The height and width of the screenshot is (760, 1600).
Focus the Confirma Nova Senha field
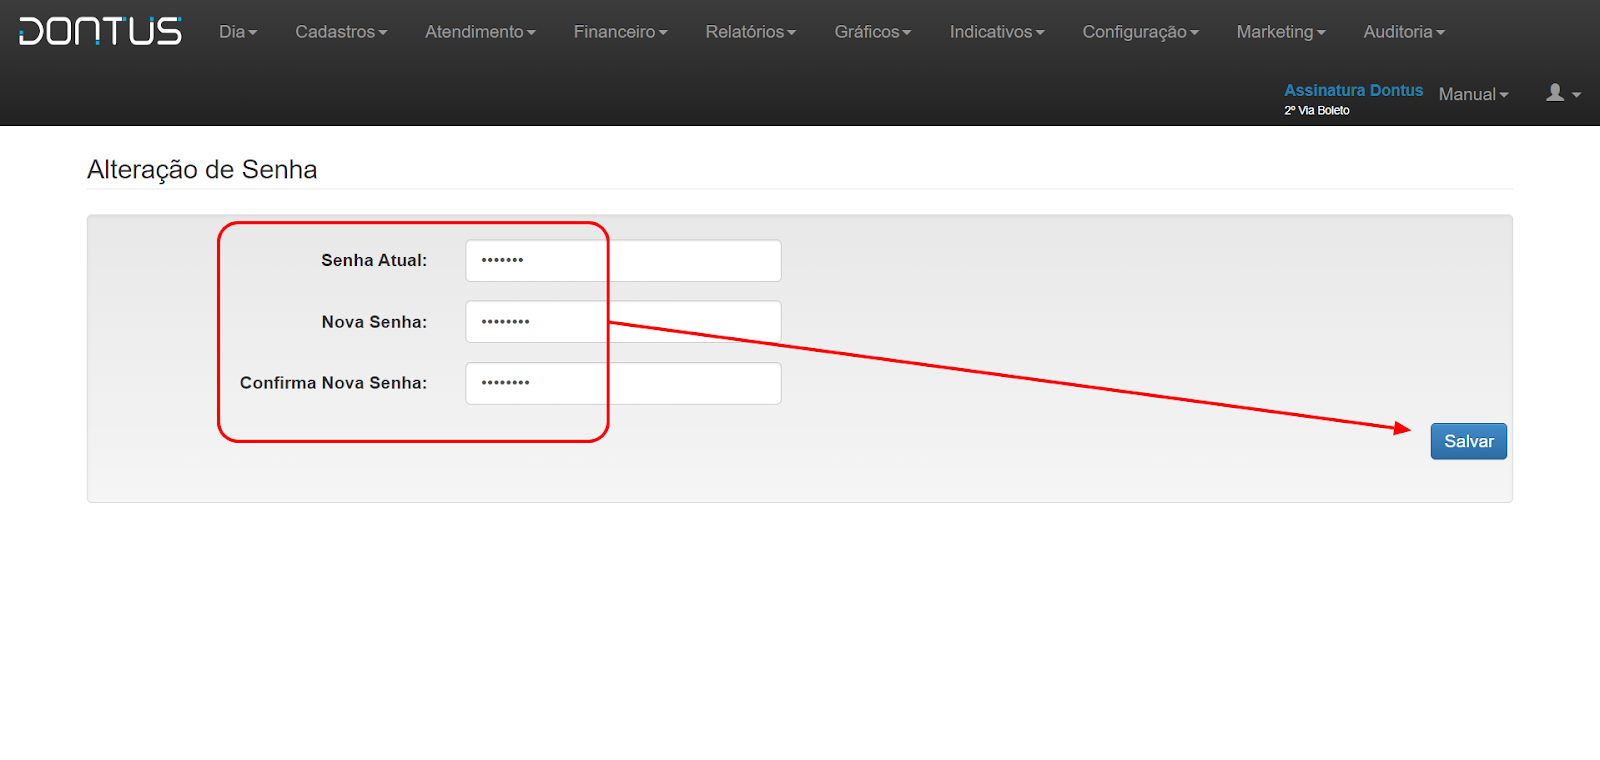(x=623, y=383)
